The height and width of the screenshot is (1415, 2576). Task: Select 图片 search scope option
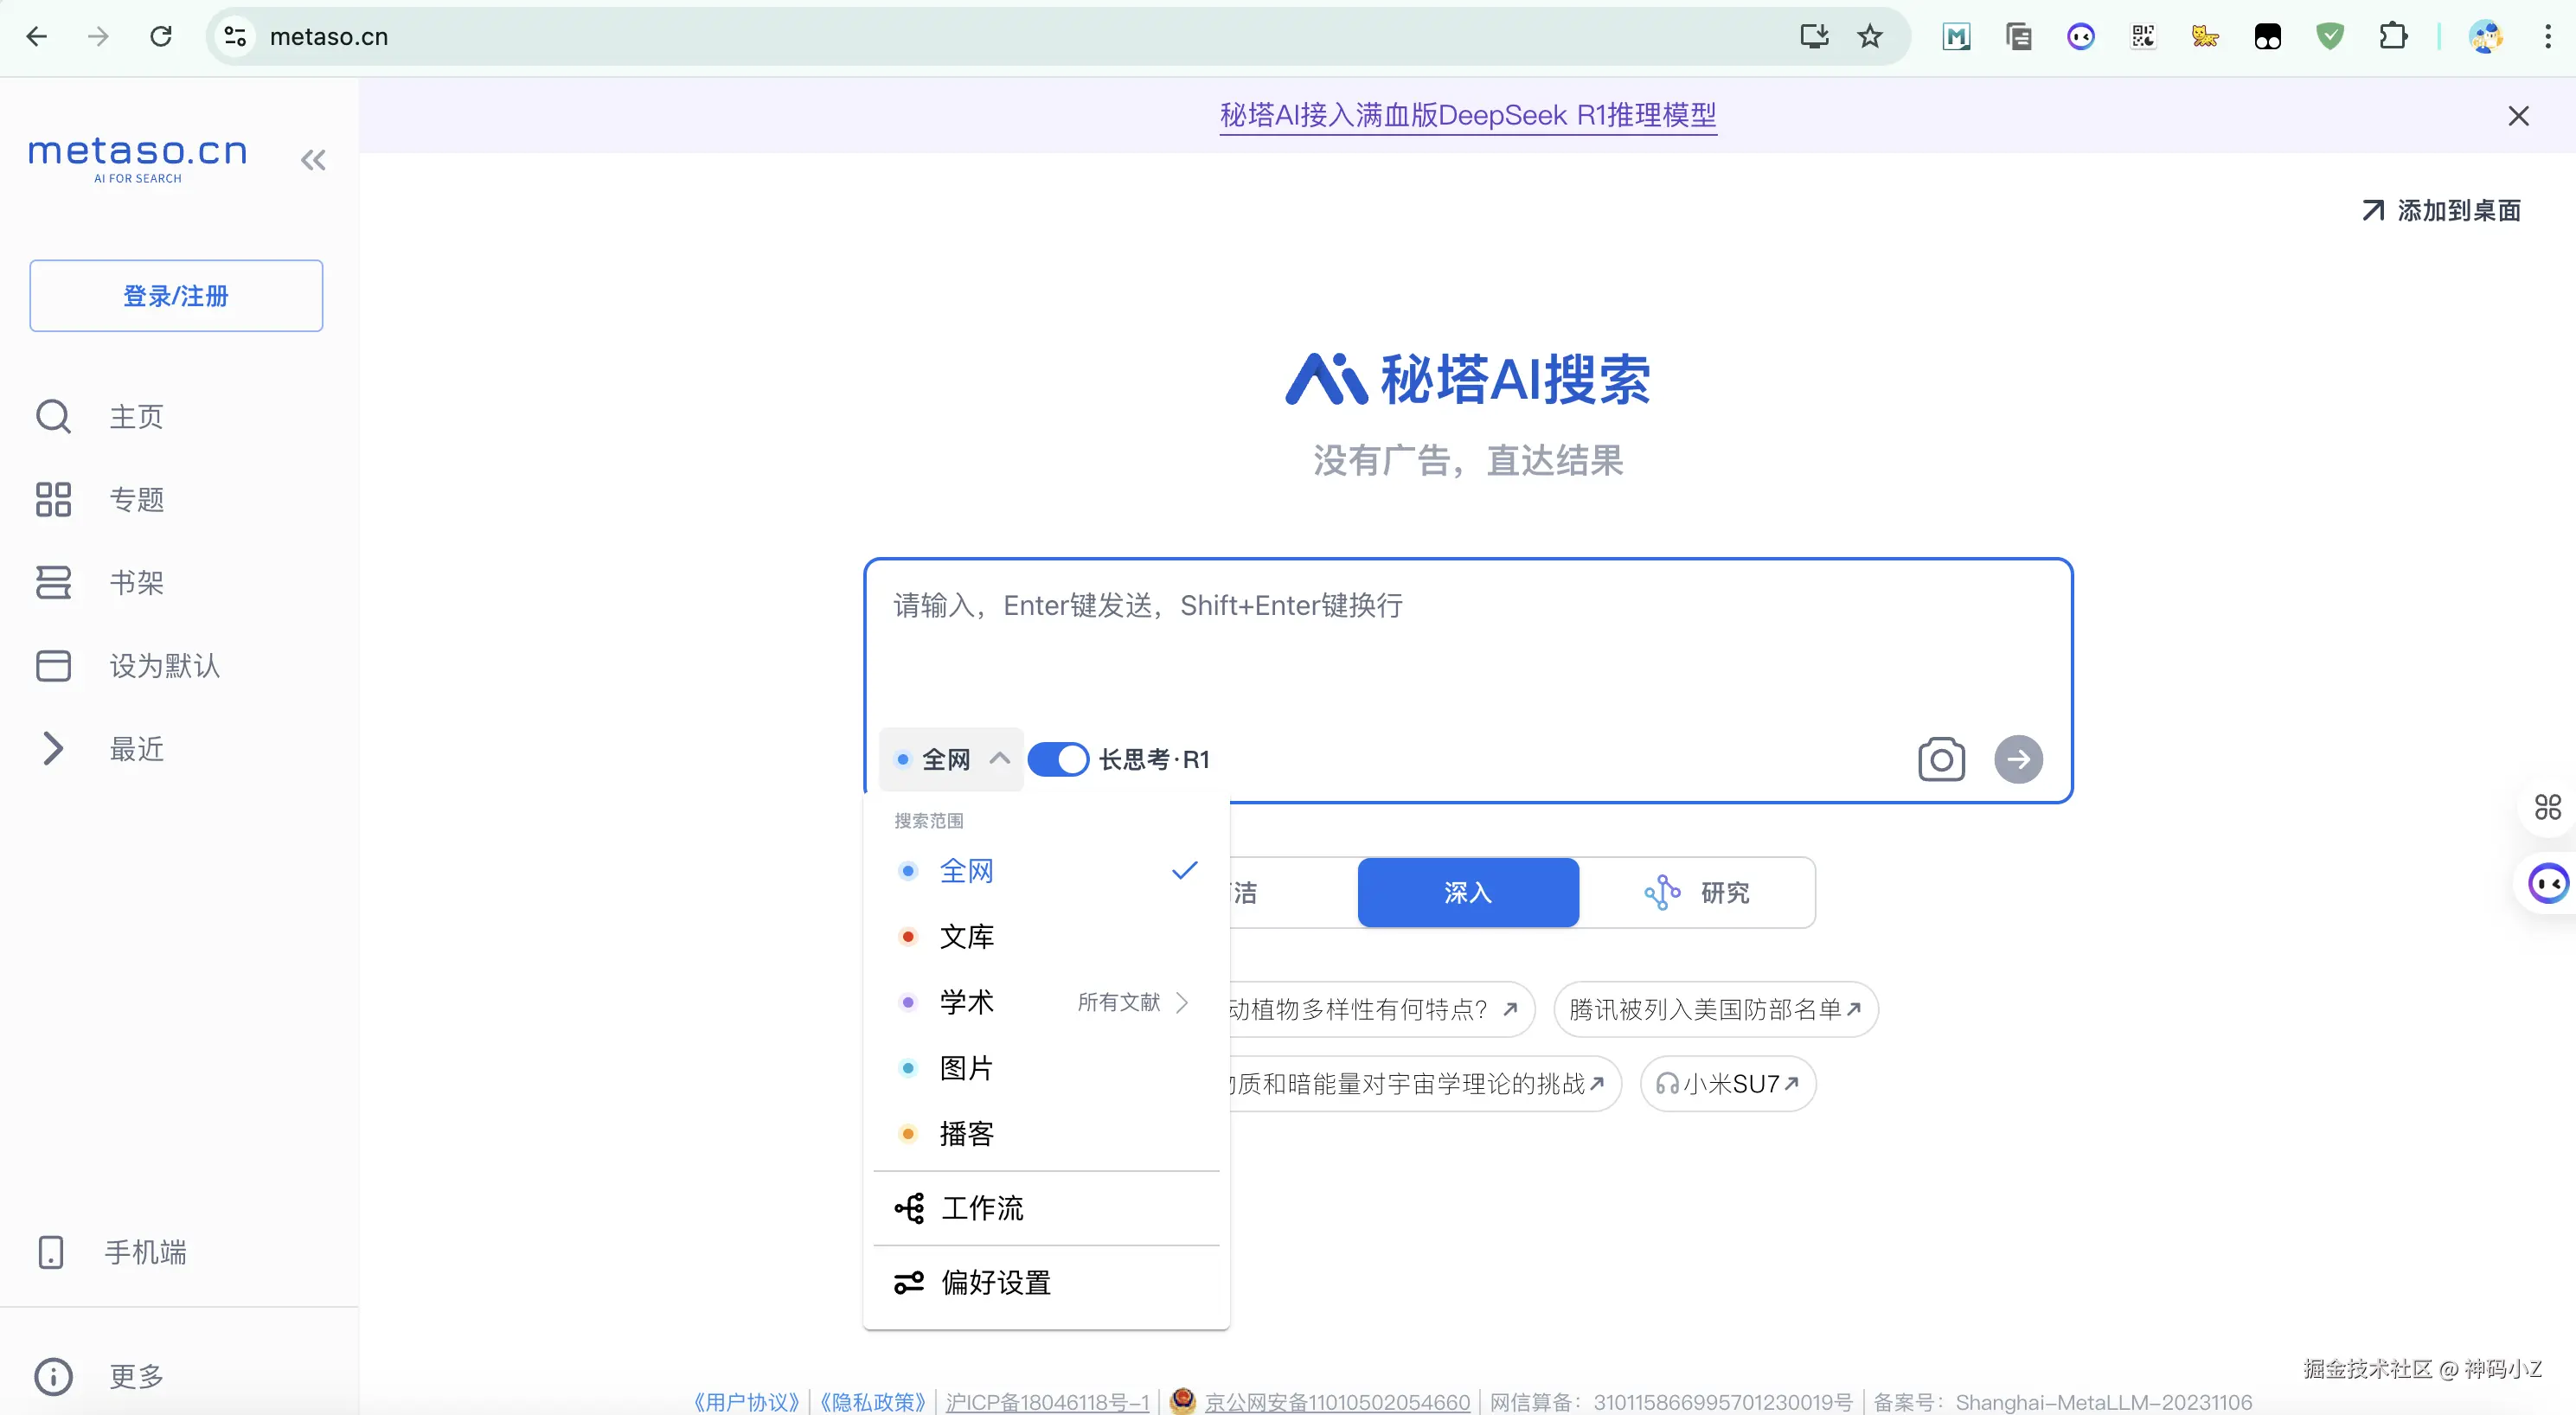[966, 1068]
